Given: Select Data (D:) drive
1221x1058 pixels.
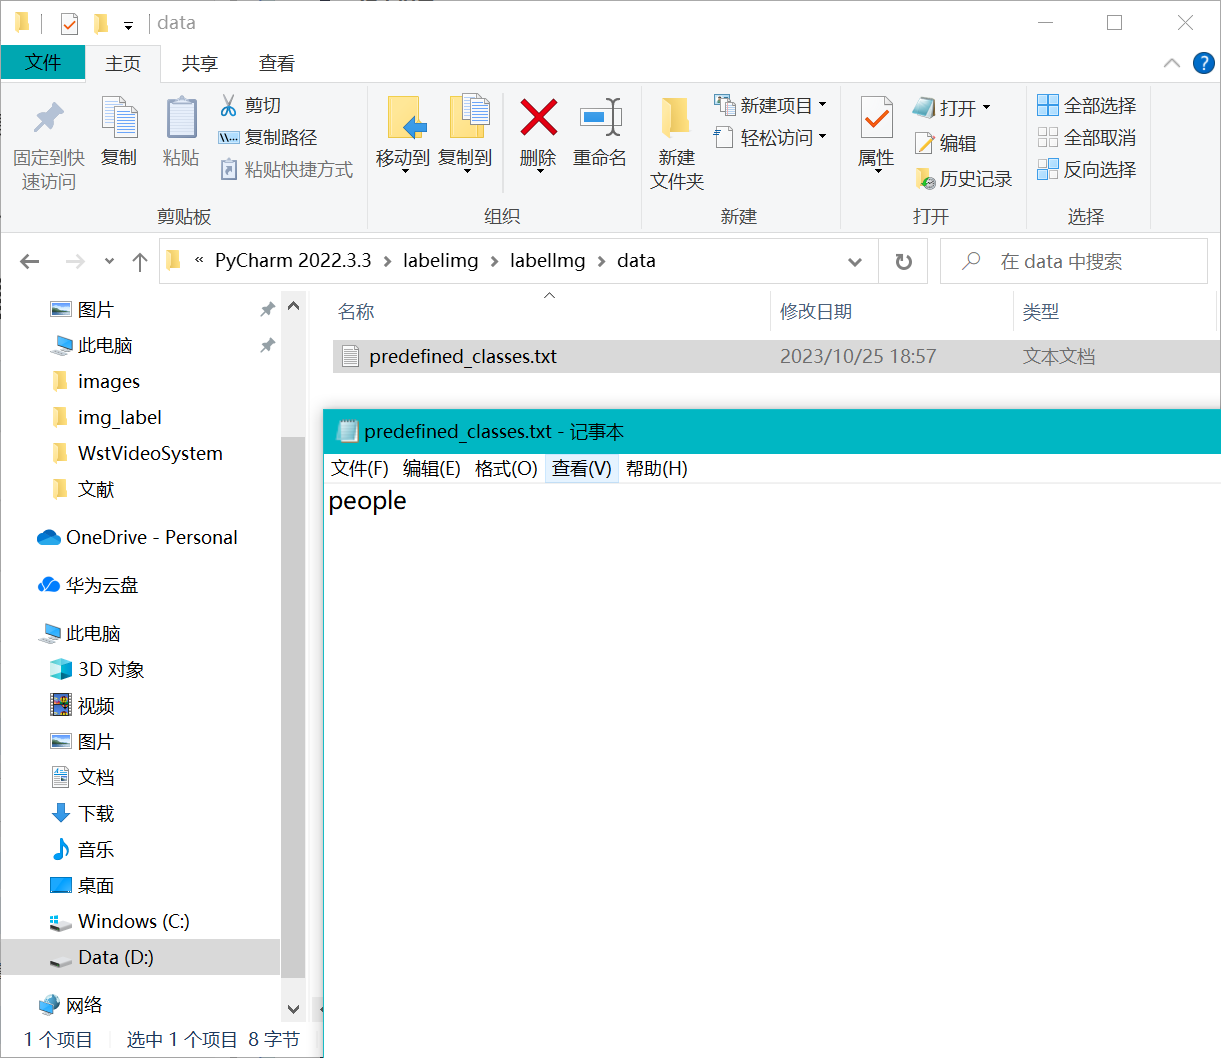Looking at the screenshot, I should coord(140,957).
